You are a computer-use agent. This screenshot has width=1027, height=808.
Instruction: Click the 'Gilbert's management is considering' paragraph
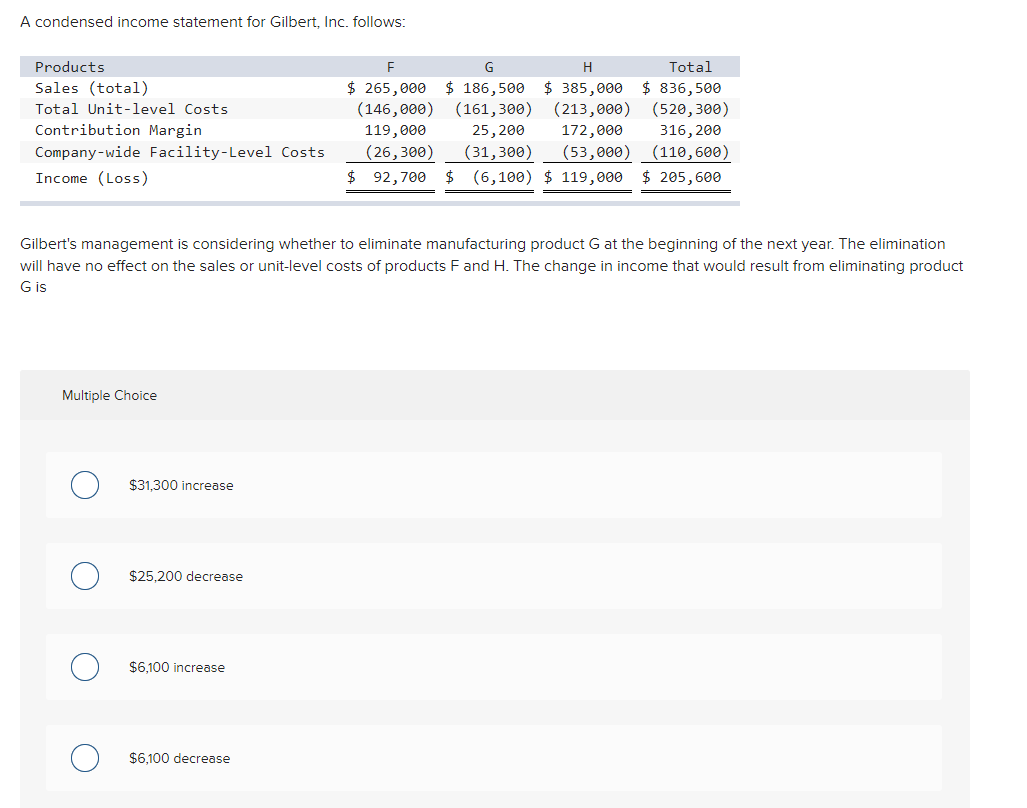click(491, 265)
